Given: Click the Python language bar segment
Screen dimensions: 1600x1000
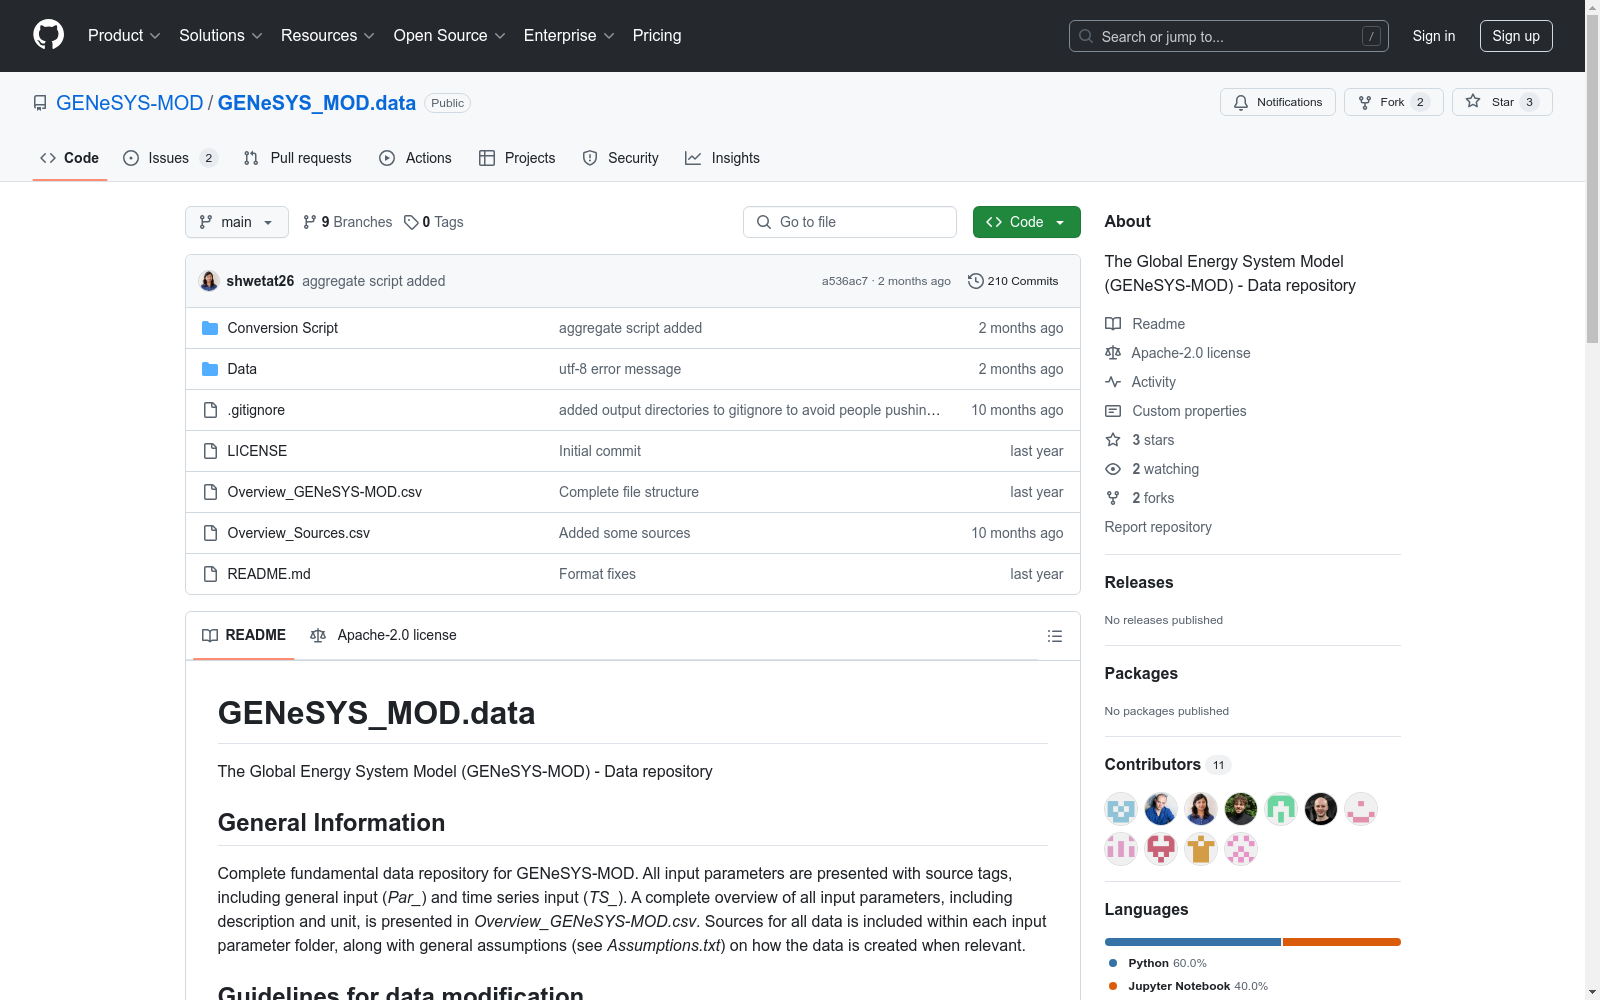Looking at the screenshot, I should pos(1193,942).
